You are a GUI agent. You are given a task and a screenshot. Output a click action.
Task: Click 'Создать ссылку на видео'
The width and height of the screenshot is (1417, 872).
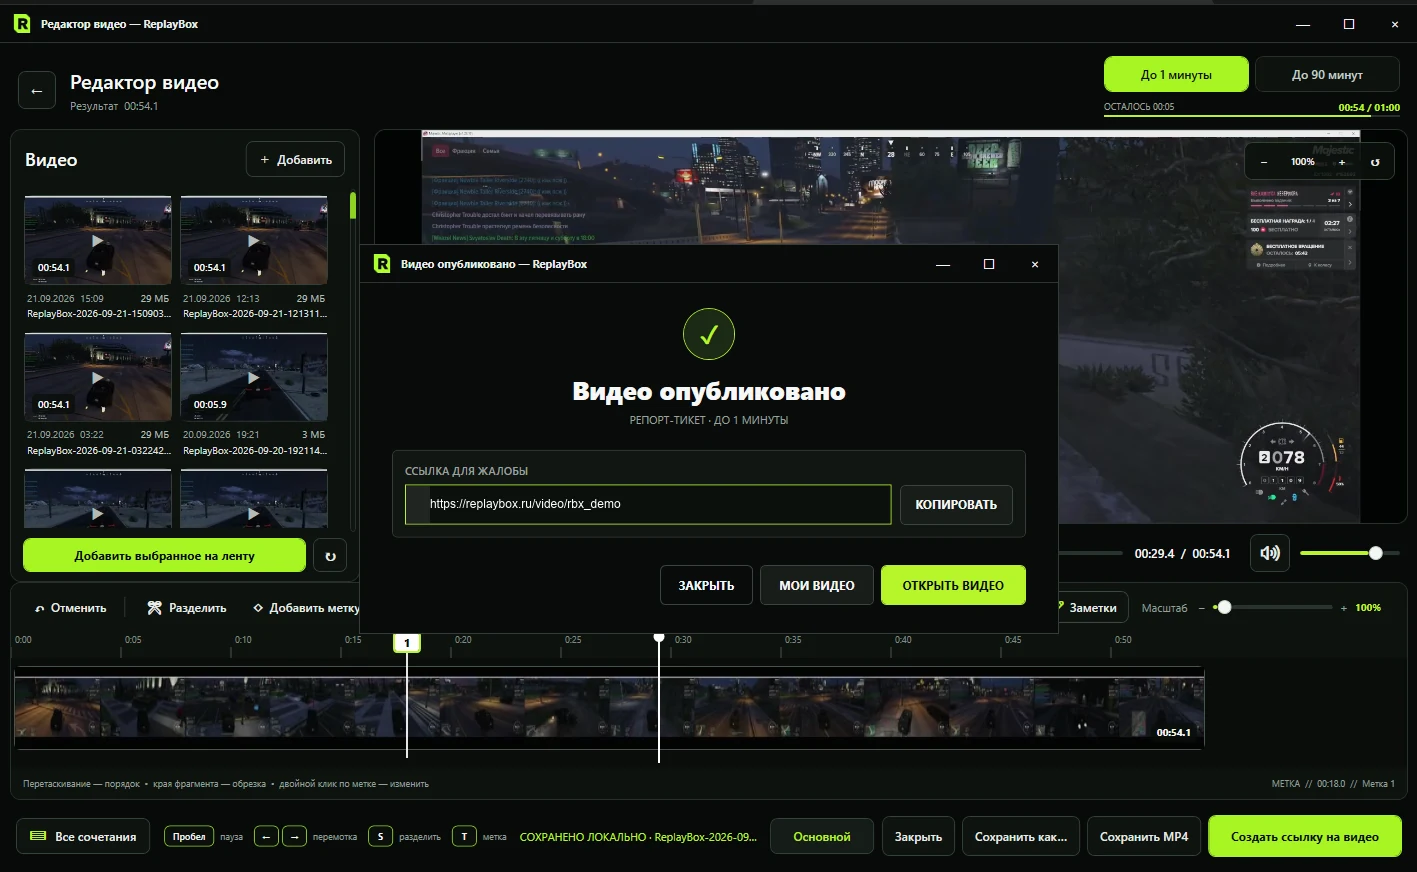[1305, 837]
